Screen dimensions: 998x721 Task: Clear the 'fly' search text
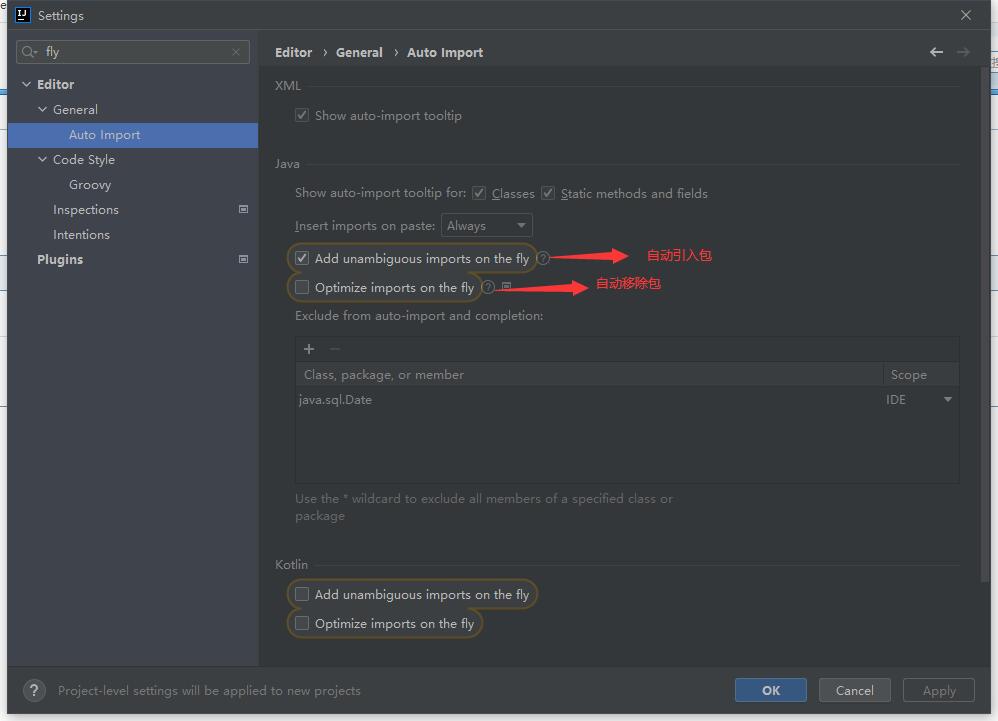[236, 52]
